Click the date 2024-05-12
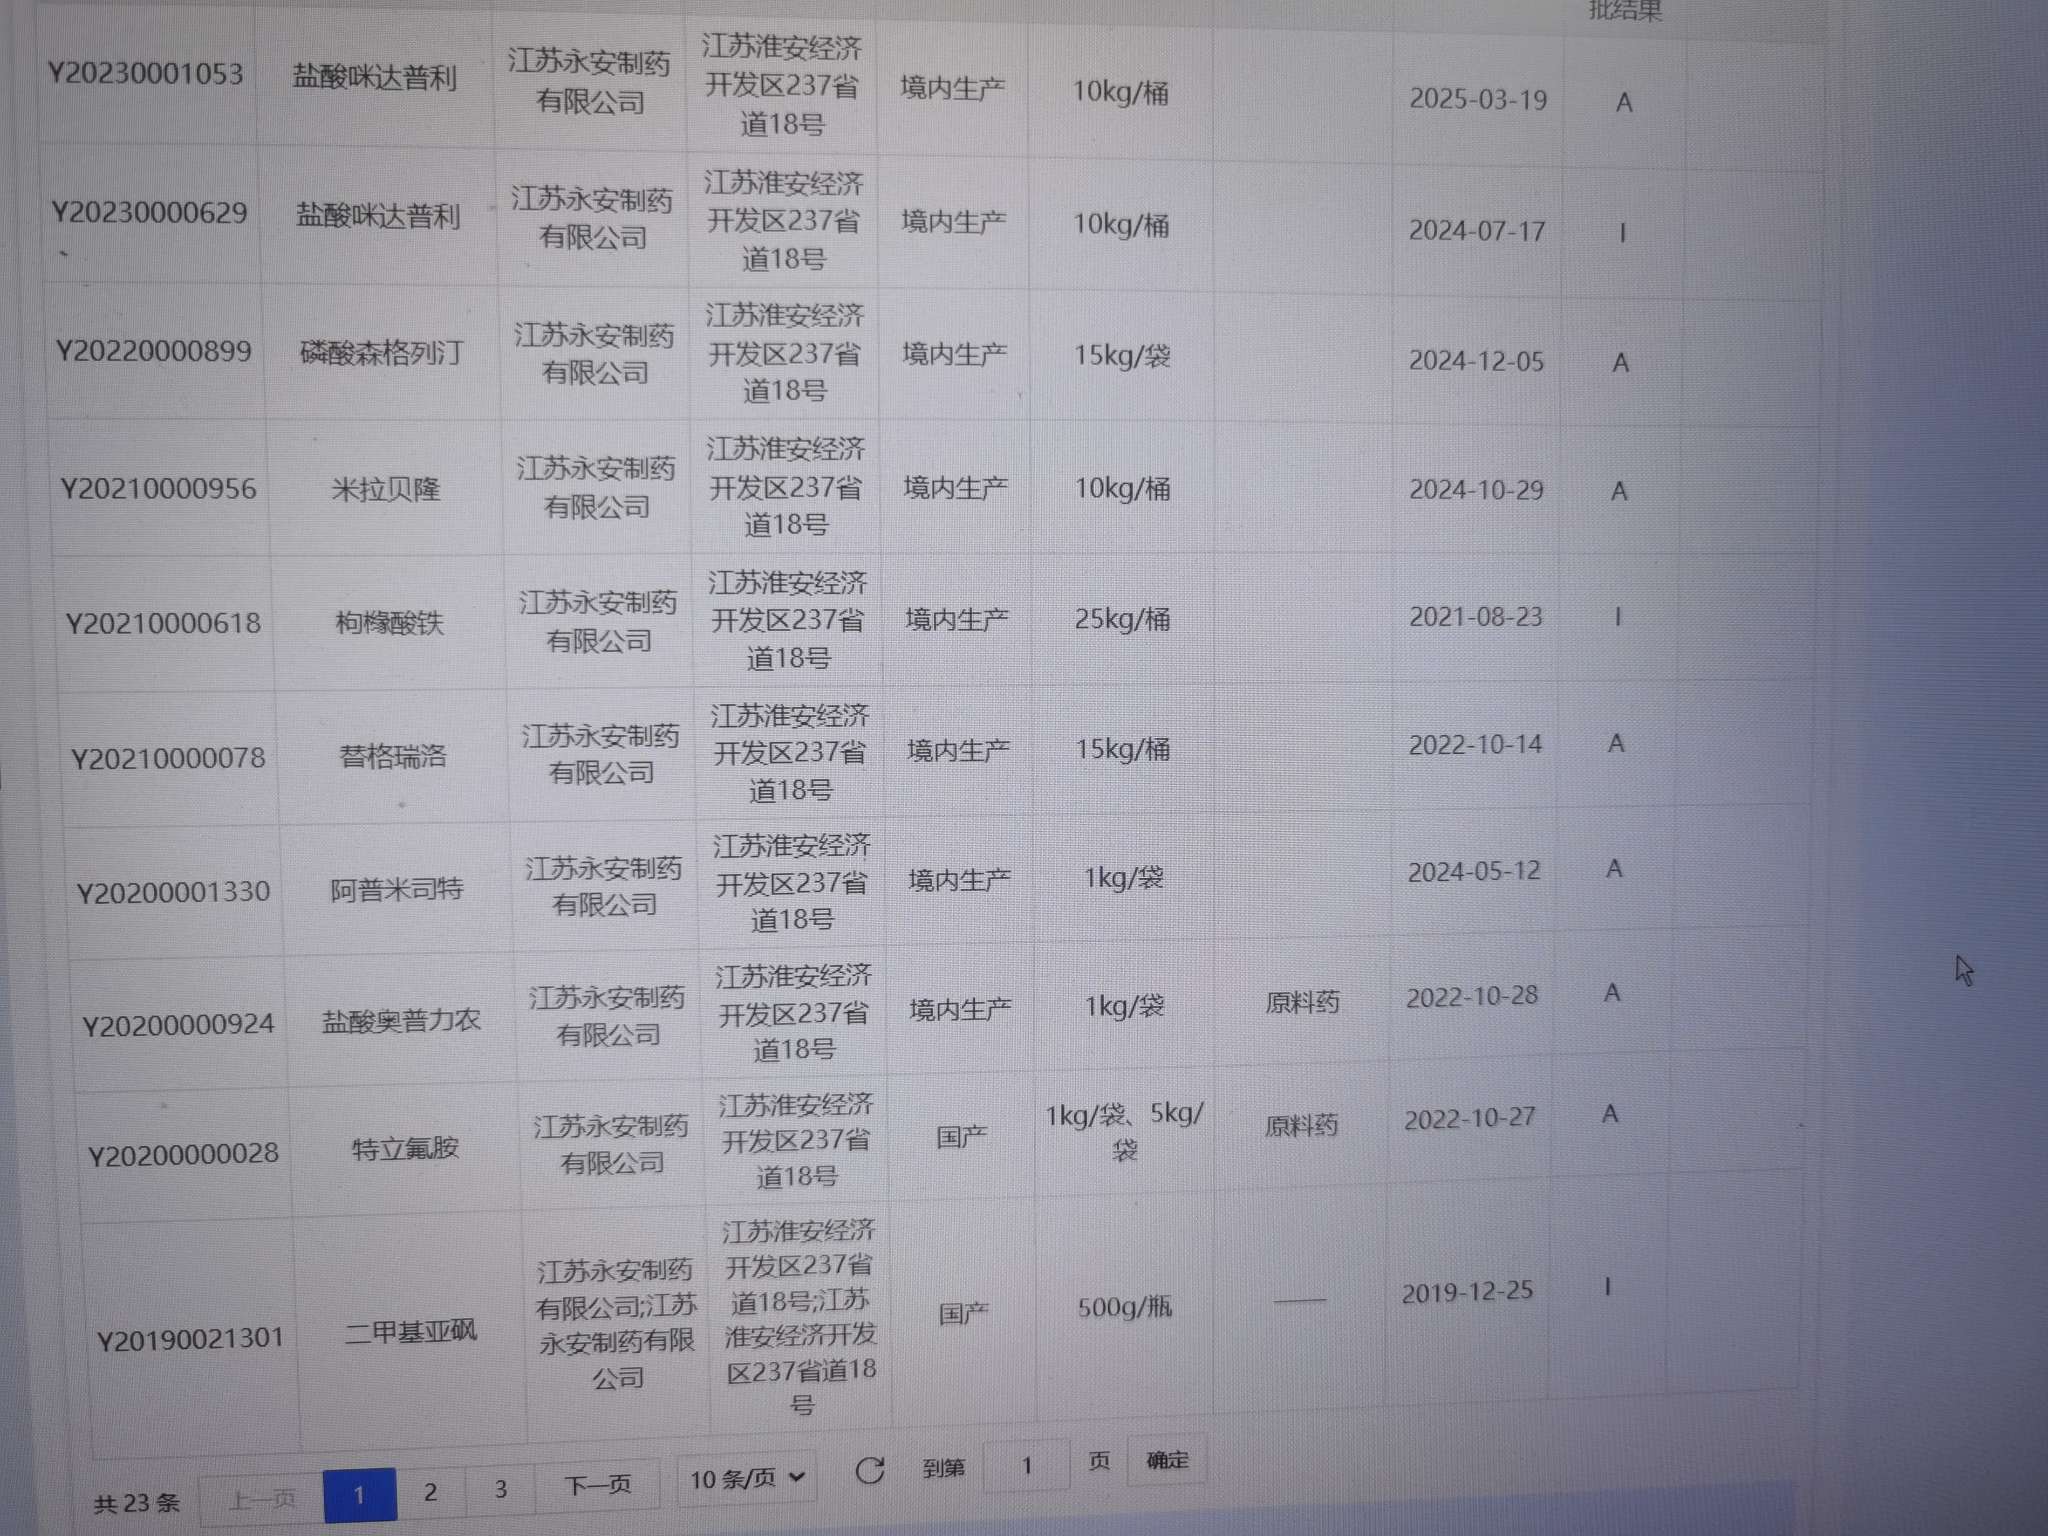The height and width of the screenshot is (1536, 2048). pos(1474,871)
